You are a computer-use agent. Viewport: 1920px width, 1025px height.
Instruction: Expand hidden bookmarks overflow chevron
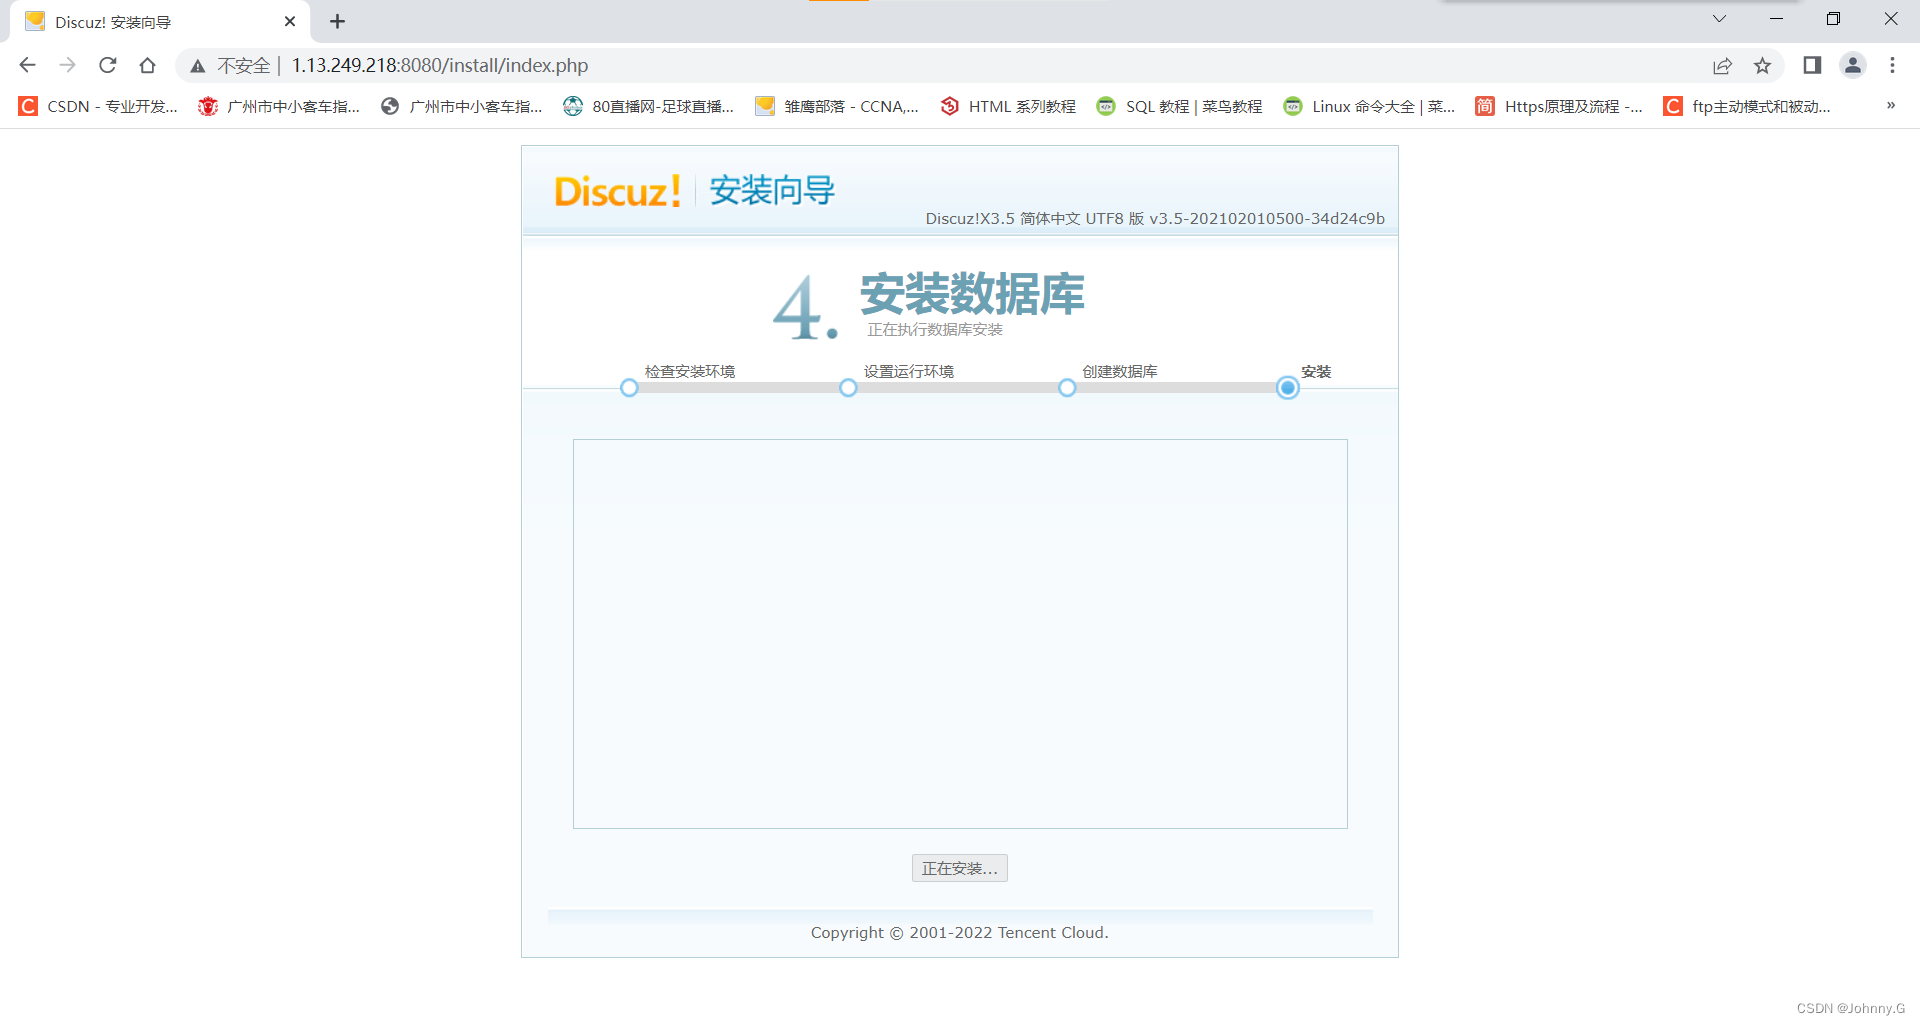coord(1890,105)
